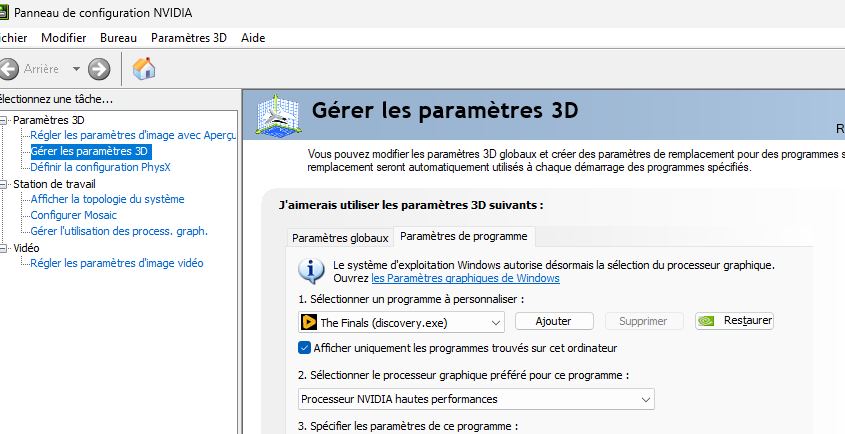Viewport: 845px width, 434px height.
Task: Open the Aide menu
Action: point(253,38)
